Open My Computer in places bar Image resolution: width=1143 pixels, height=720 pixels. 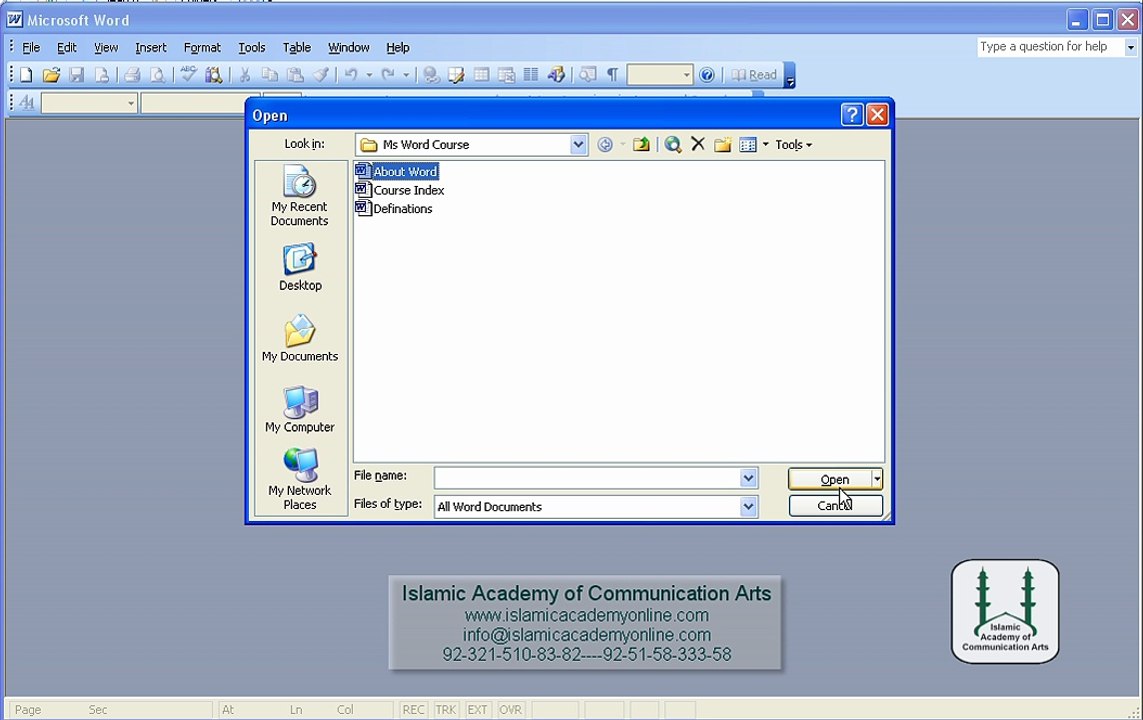300,409
